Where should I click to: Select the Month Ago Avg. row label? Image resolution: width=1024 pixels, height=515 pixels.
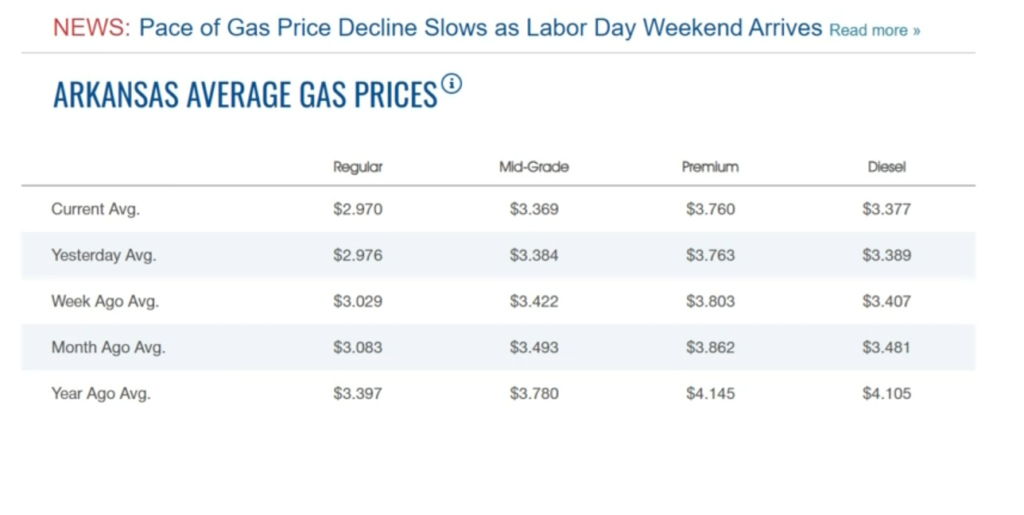[x=108, y=347]
